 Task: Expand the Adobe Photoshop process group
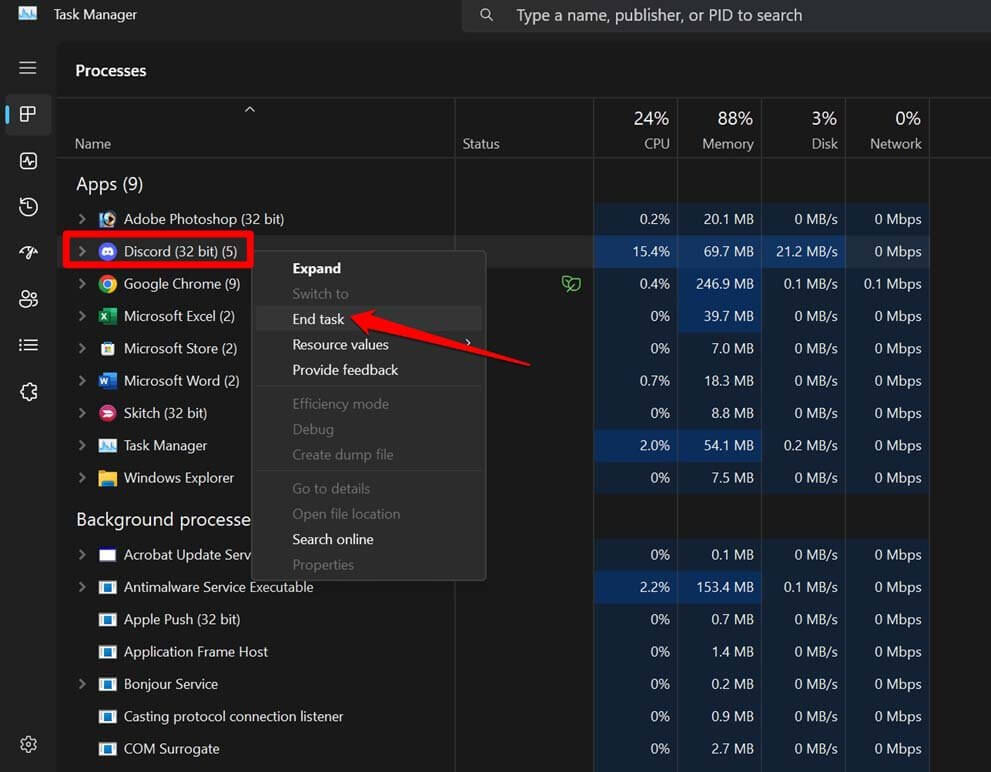pos(82,219)
